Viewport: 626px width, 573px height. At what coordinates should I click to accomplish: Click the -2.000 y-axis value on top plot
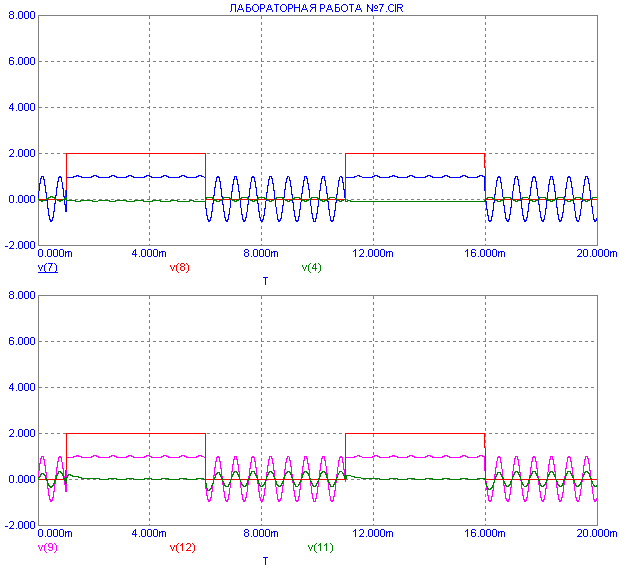click(x=20, y=245)
